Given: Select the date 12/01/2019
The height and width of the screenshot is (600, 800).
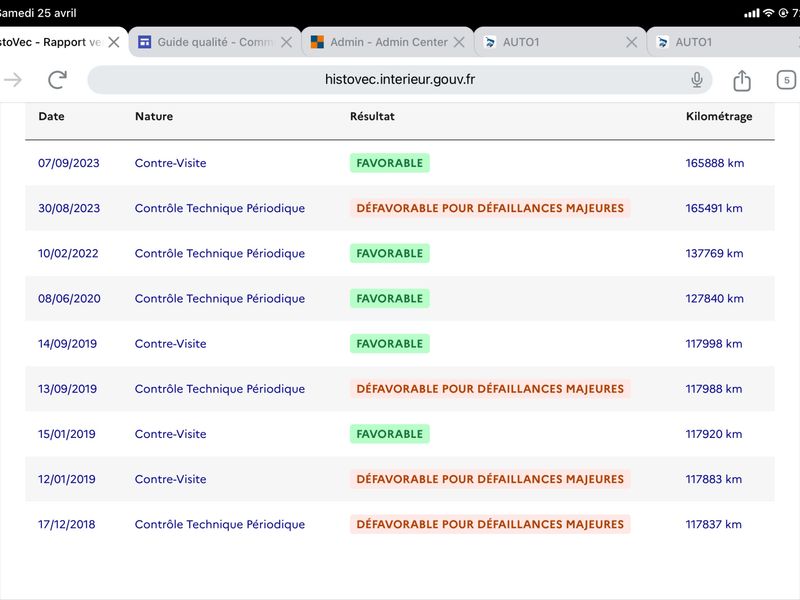Looking at the screenshot, I should tap(67, 479).
